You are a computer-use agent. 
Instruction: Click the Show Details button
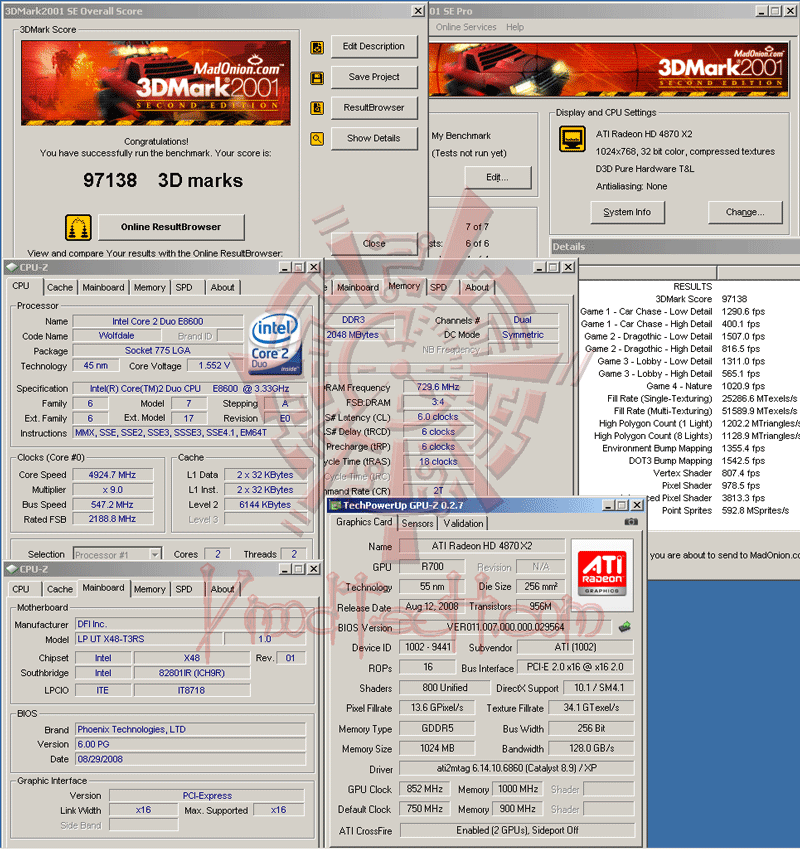point(374,138)
